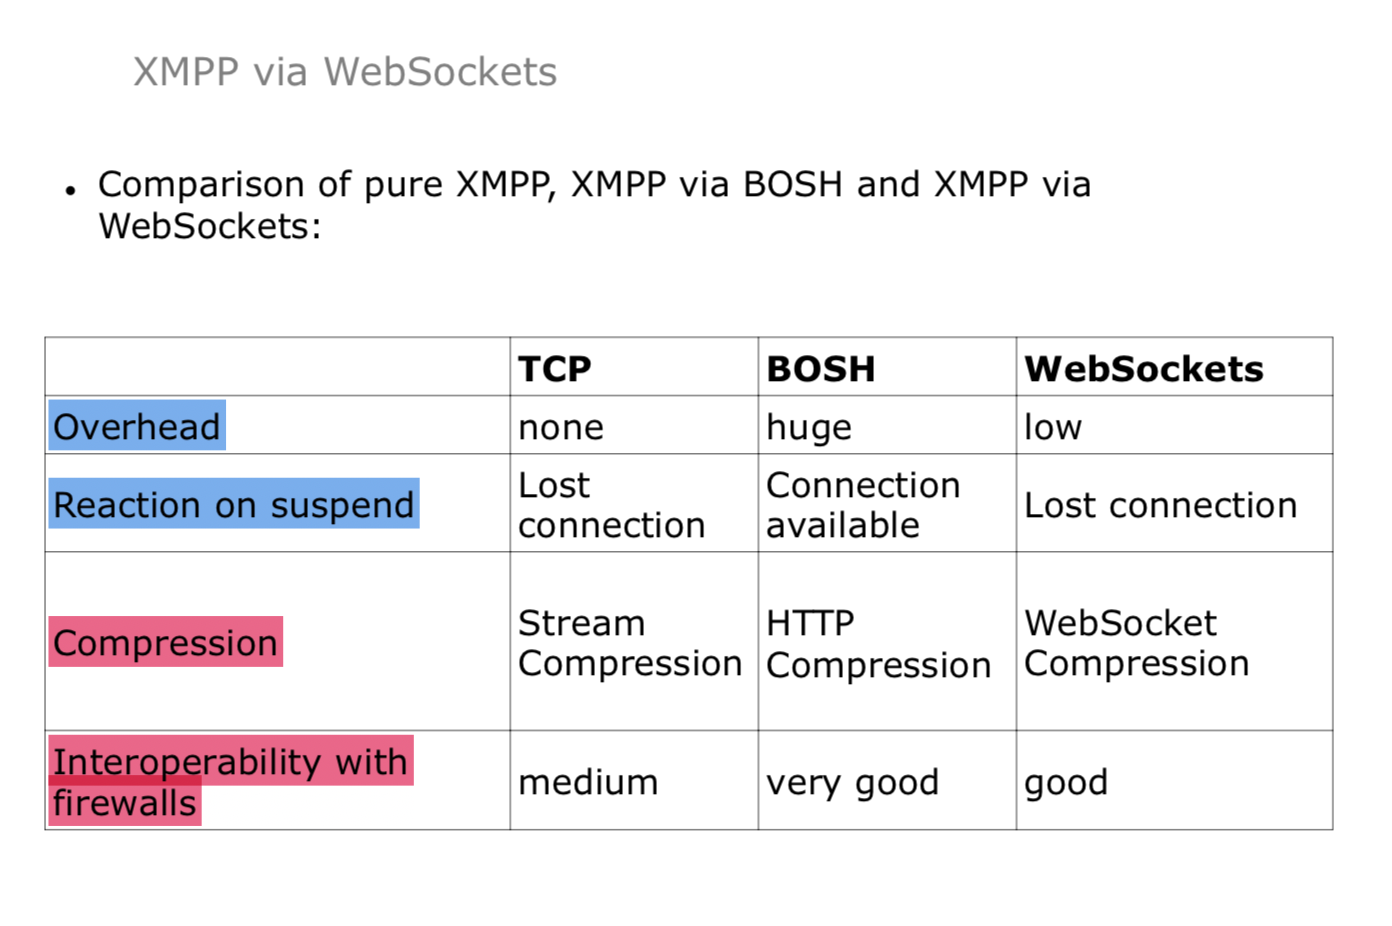The height and width of the screenshot is (926, 1392).
Task: Select the "WebSocket Compression" cell
Action: point(1136,642)
